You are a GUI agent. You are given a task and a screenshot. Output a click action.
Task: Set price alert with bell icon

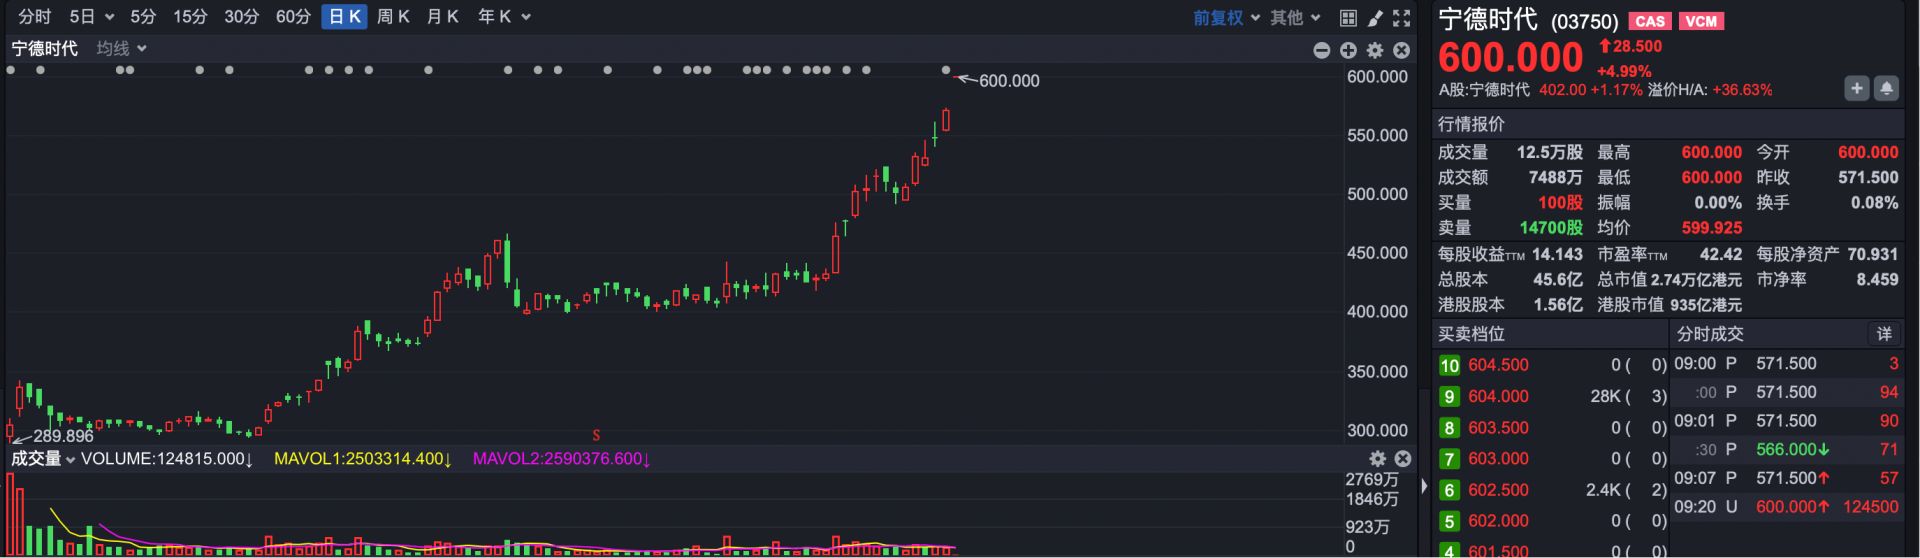click(1886, 89)
